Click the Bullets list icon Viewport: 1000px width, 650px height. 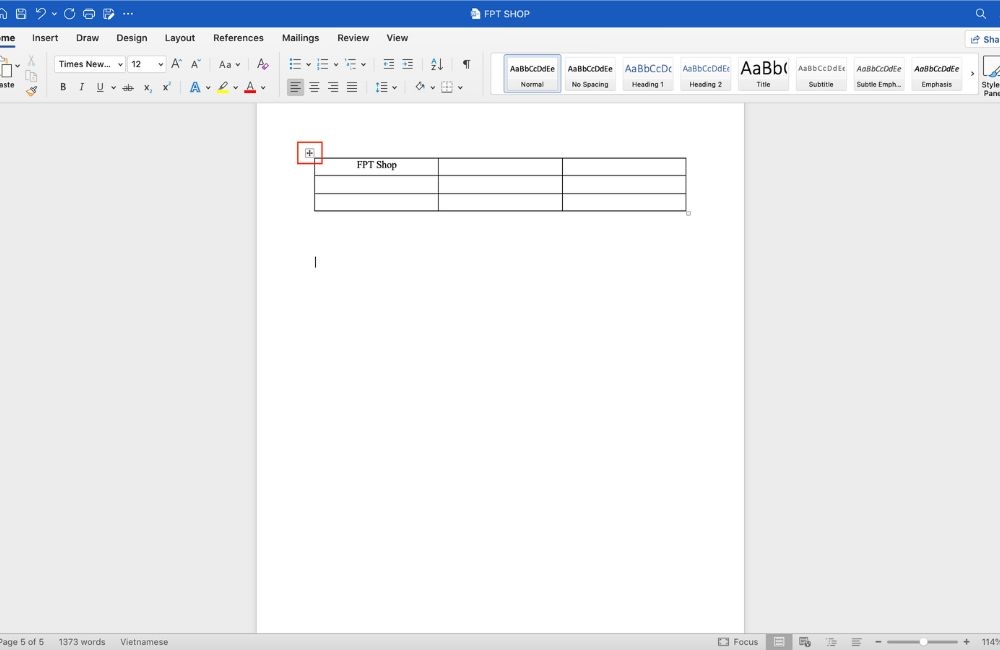(x=295, y=64)
